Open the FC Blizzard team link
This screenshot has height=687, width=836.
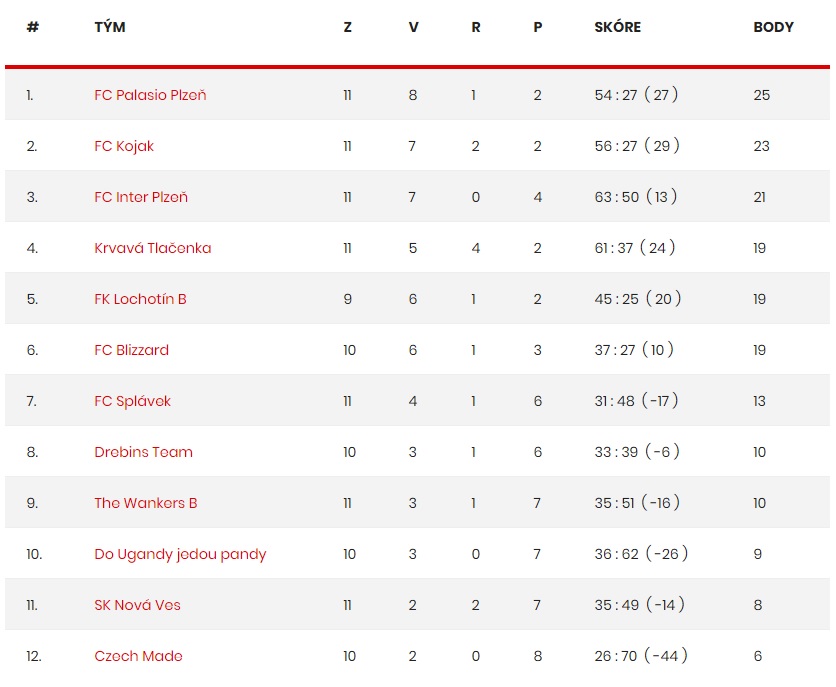point(132,350)
